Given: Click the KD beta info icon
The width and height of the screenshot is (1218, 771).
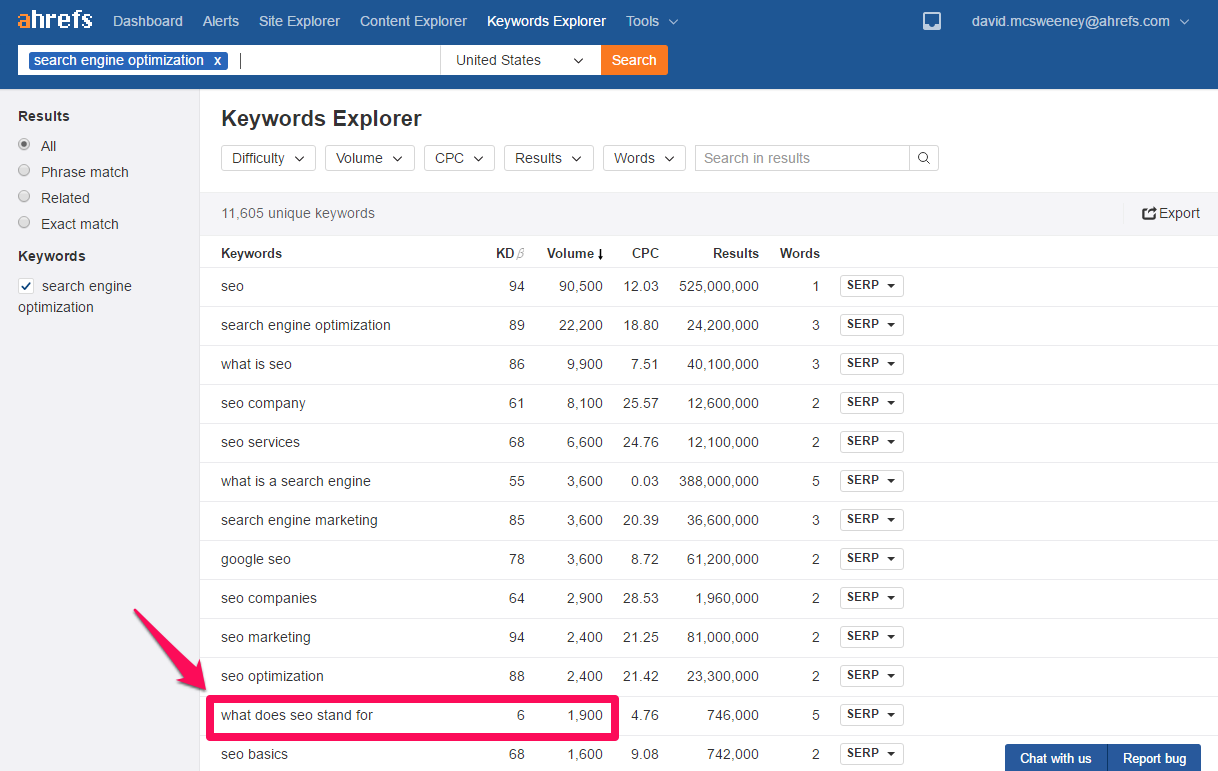Looking at the screenshot, I should point(520,254).
